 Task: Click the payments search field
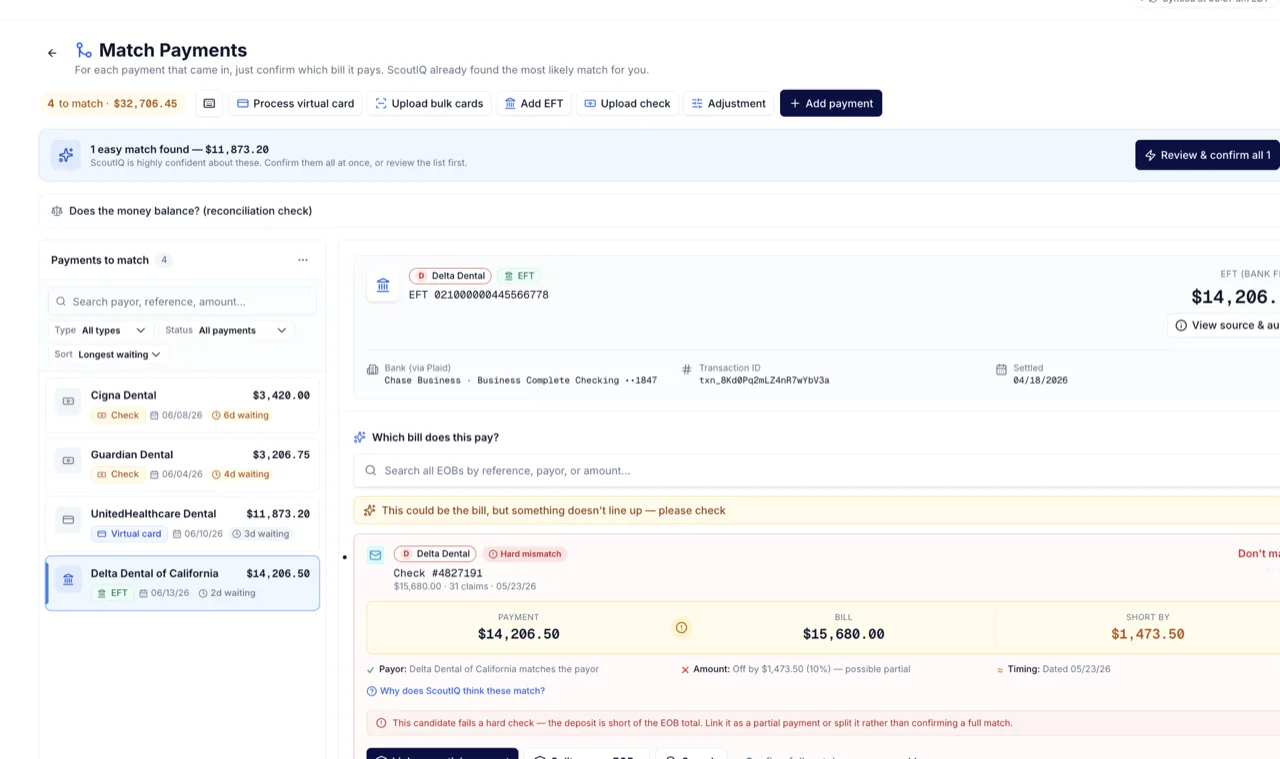(183, 301)
